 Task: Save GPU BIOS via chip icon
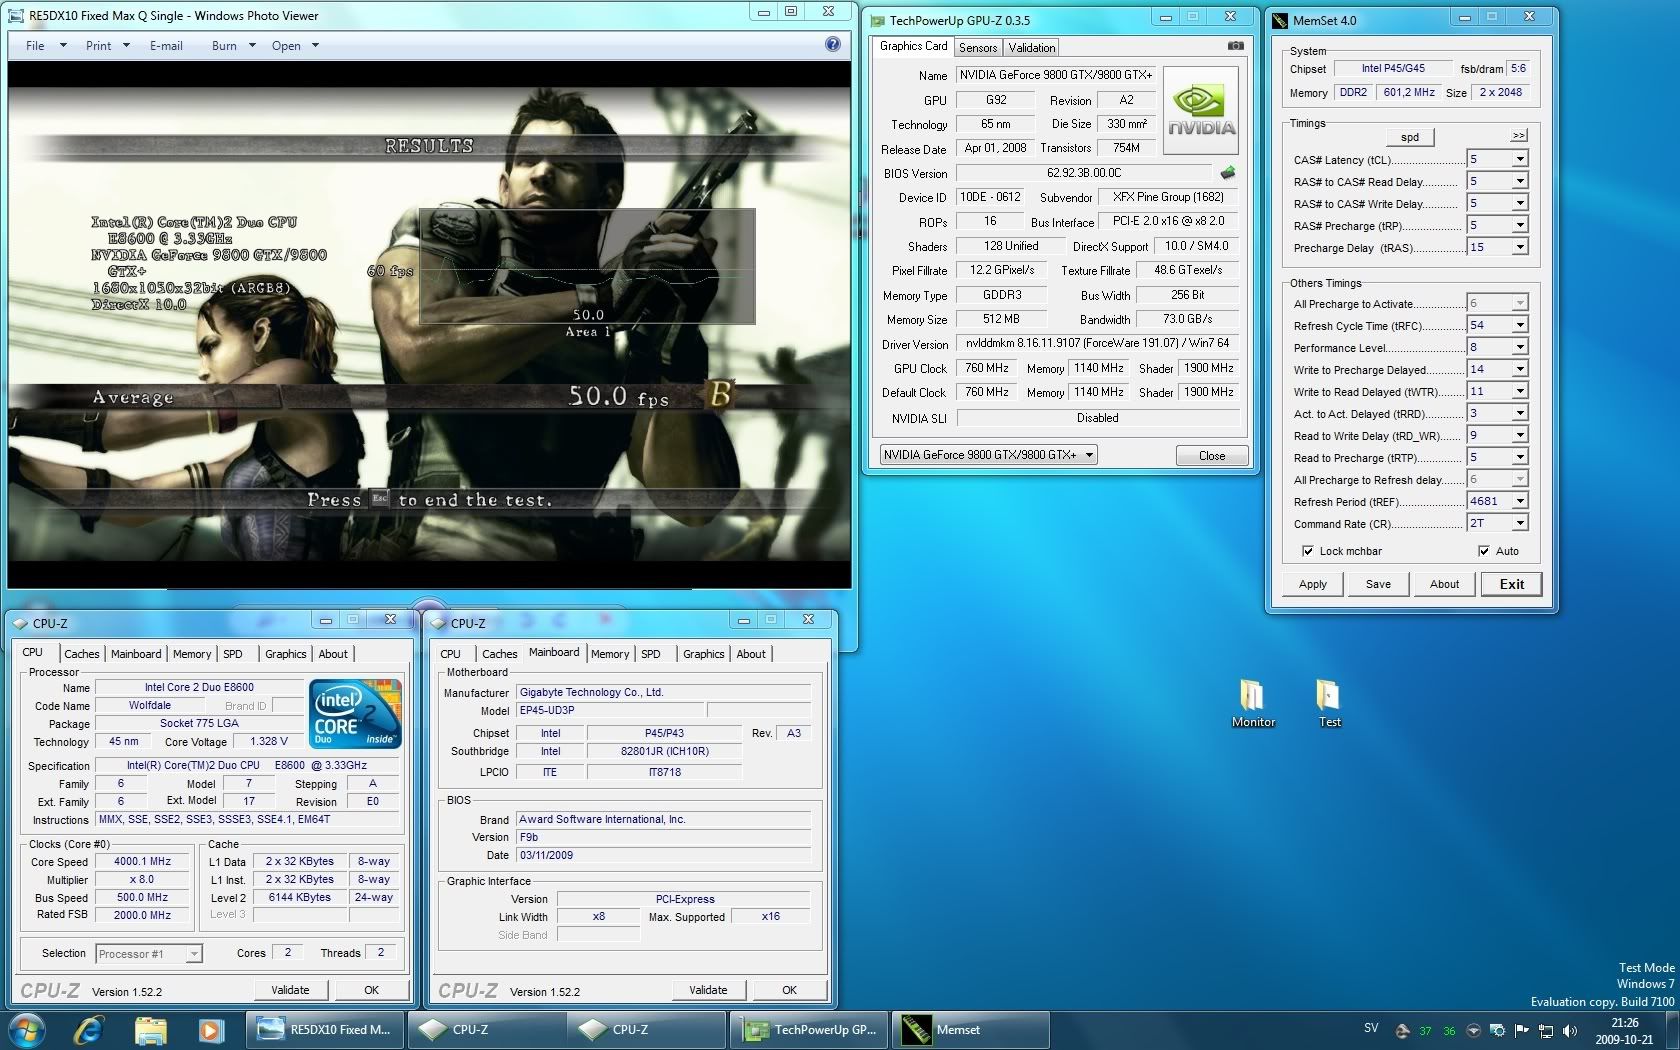tap(1227, 173)
